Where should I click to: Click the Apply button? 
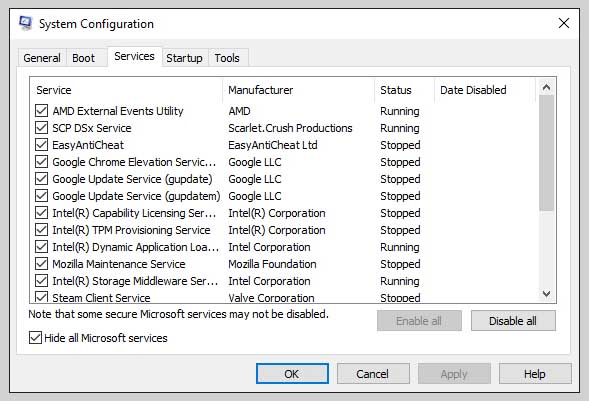[x=454, y=374]
